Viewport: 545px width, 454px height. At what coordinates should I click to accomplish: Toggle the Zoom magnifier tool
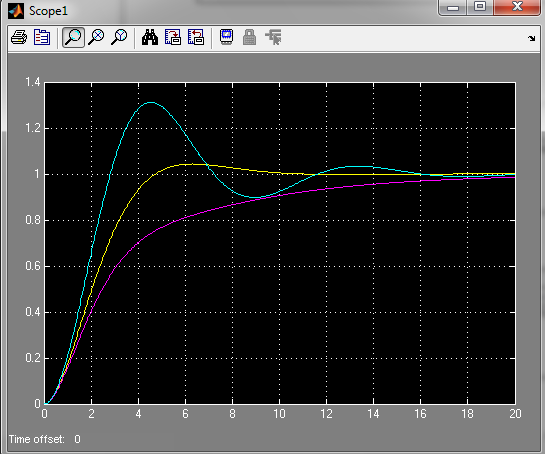coord(73,37)
